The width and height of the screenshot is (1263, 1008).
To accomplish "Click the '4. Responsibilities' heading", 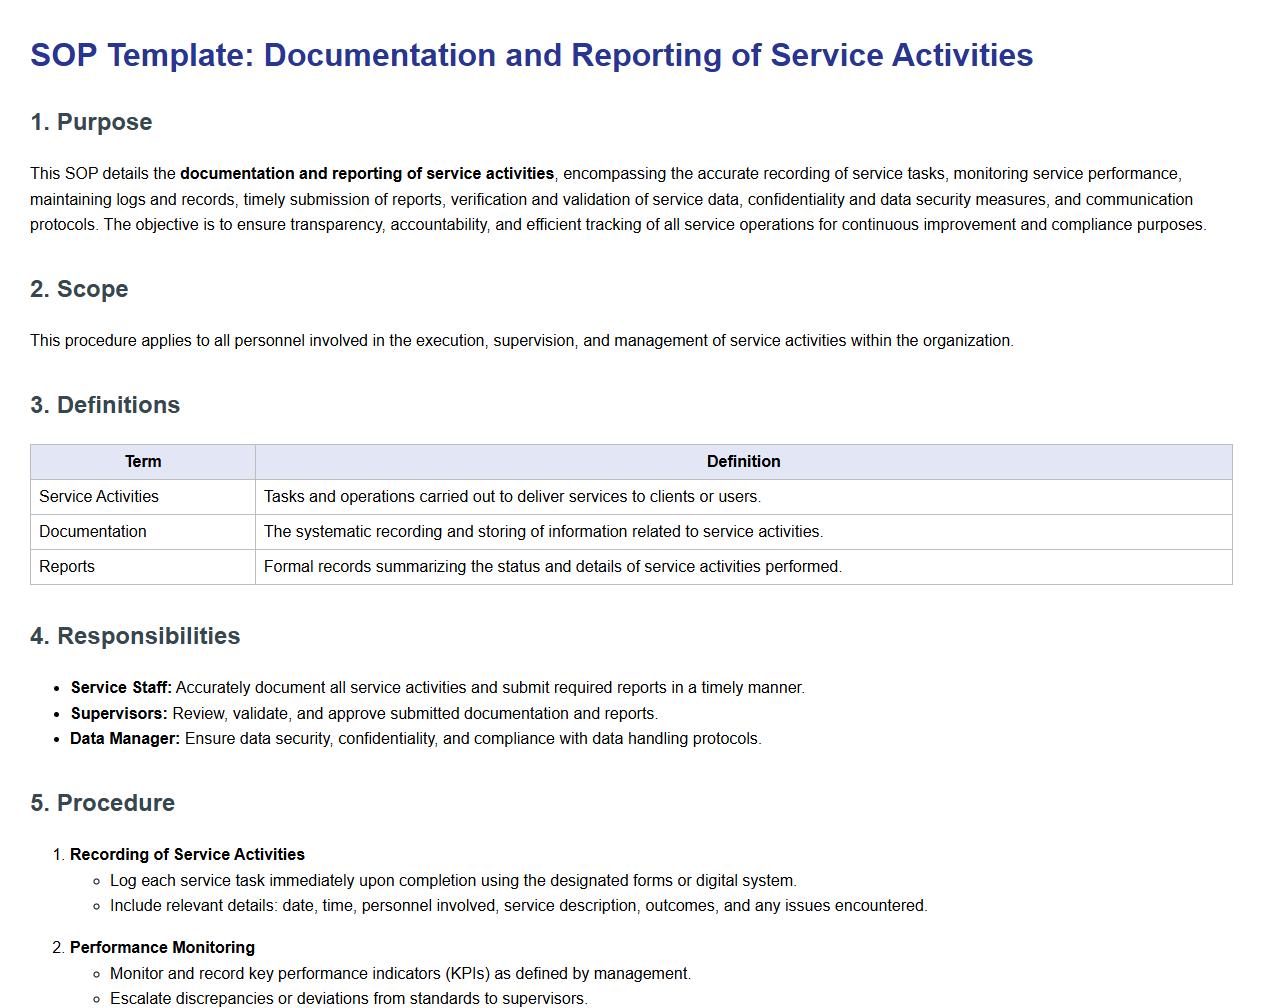I will click(135, 636).
